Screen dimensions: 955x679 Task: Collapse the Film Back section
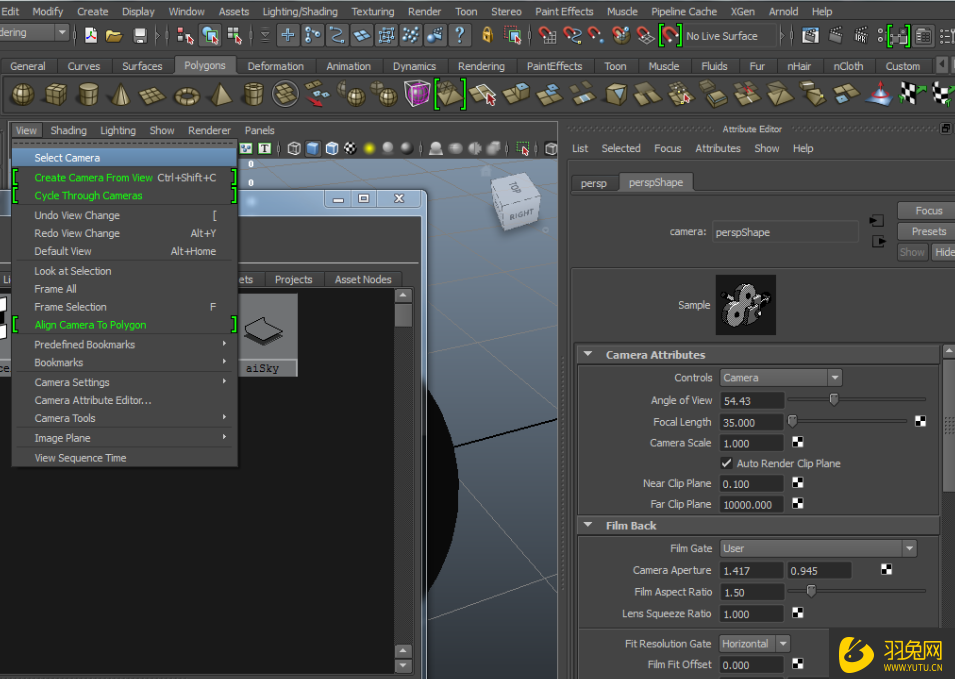tap(588, 524)
